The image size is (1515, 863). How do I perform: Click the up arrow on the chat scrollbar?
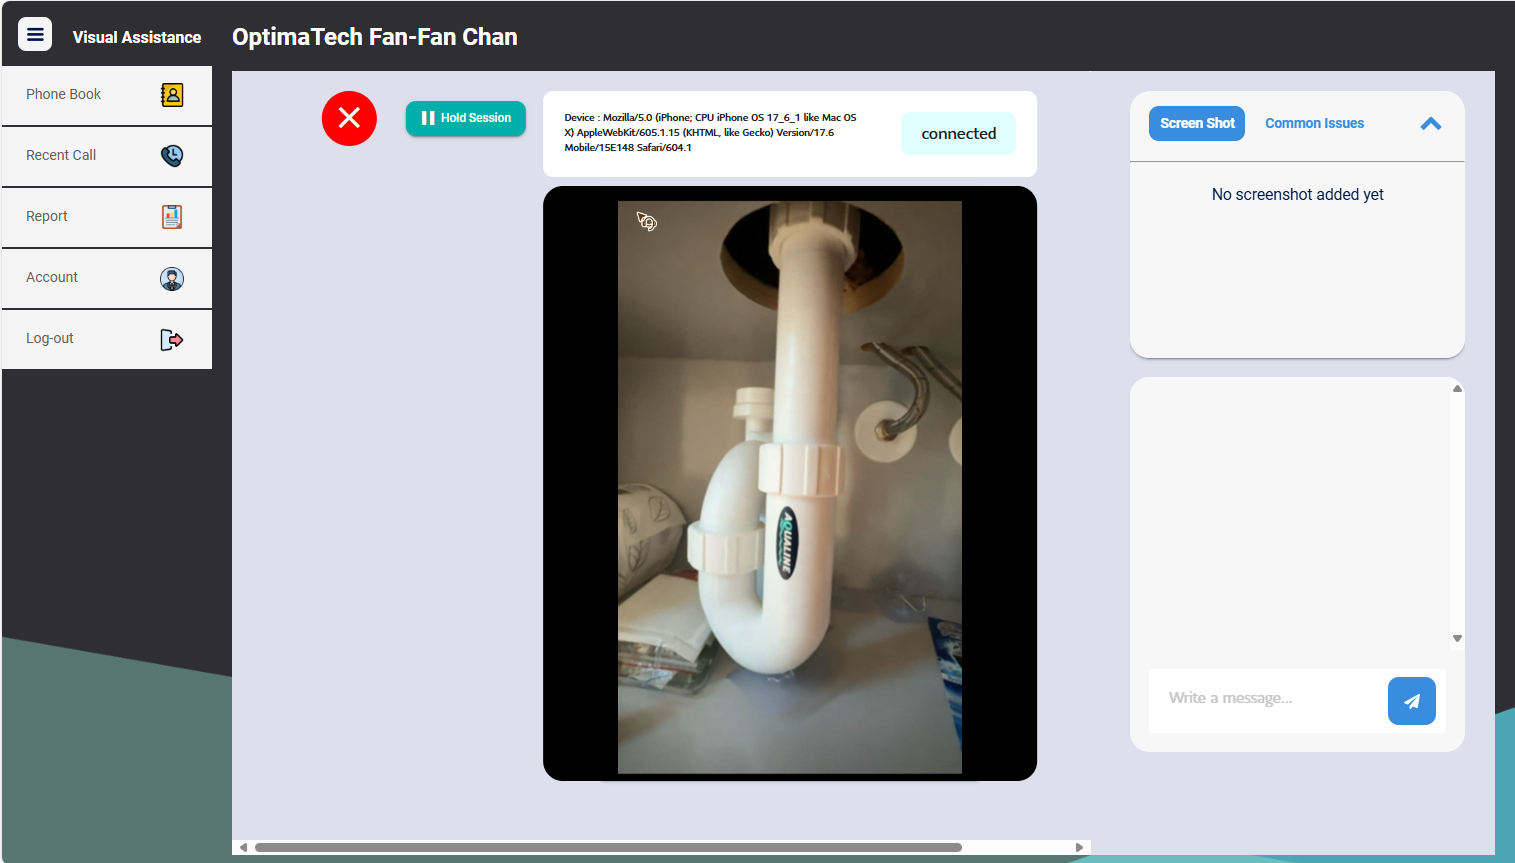click(1457, 388)
